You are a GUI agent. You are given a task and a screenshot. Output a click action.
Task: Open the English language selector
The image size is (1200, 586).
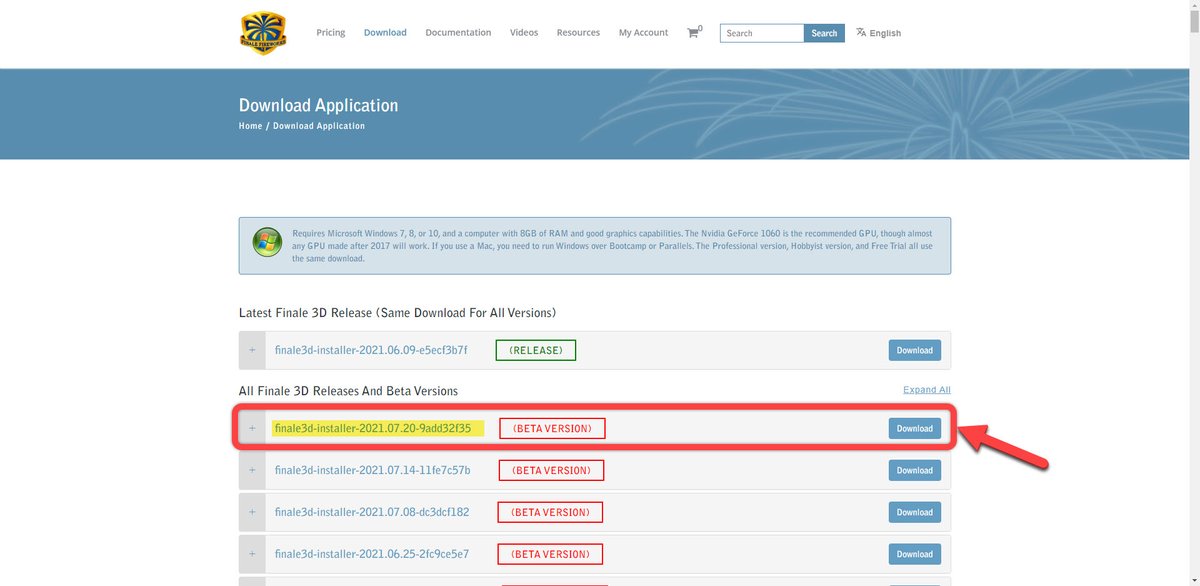tap(885, 33)
